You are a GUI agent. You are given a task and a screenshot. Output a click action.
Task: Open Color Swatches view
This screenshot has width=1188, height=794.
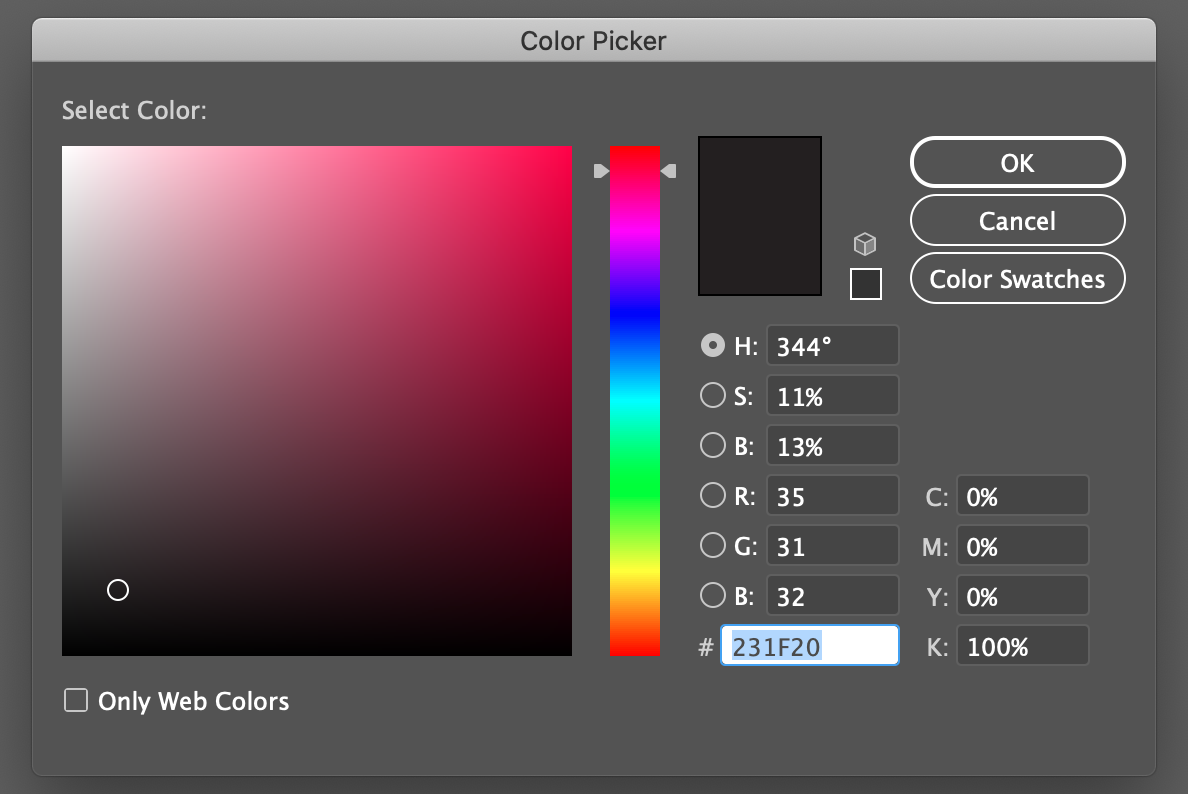coord(1017,279)
